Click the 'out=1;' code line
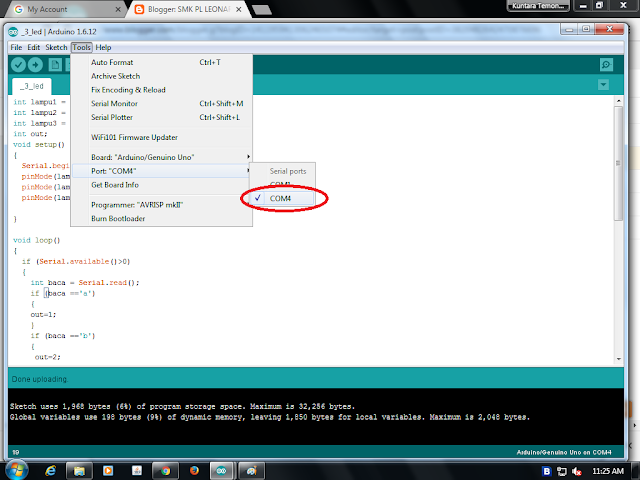Image resolution: width=640 pixels, height=480 pixels. (x=43, y=315)
